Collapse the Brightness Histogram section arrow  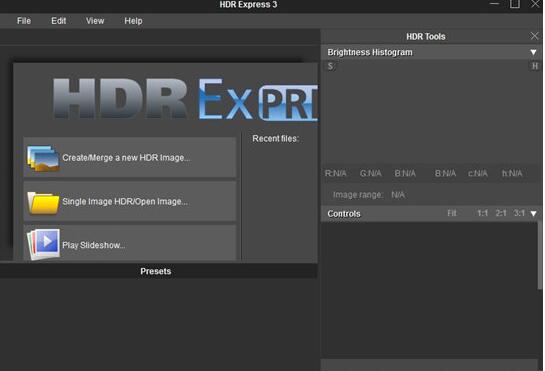pos(533,52)
